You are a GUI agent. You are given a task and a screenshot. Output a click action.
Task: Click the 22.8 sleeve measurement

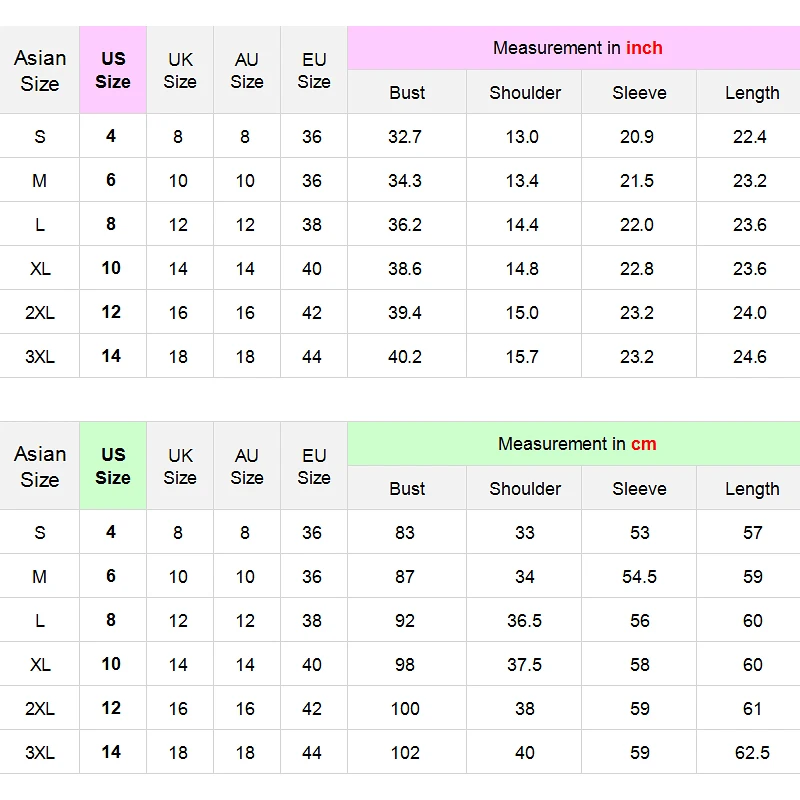tap(637, 269)
